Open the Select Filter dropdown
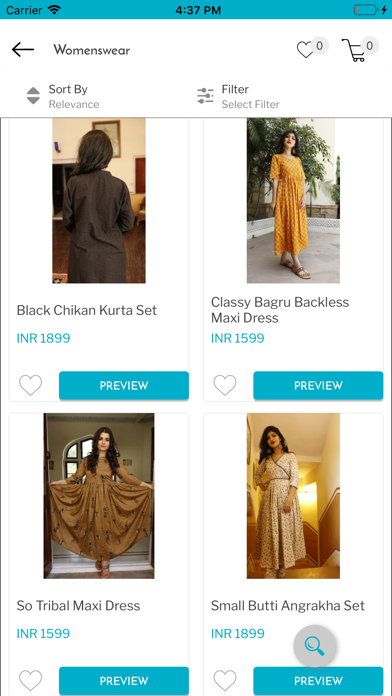 [250, 96]
